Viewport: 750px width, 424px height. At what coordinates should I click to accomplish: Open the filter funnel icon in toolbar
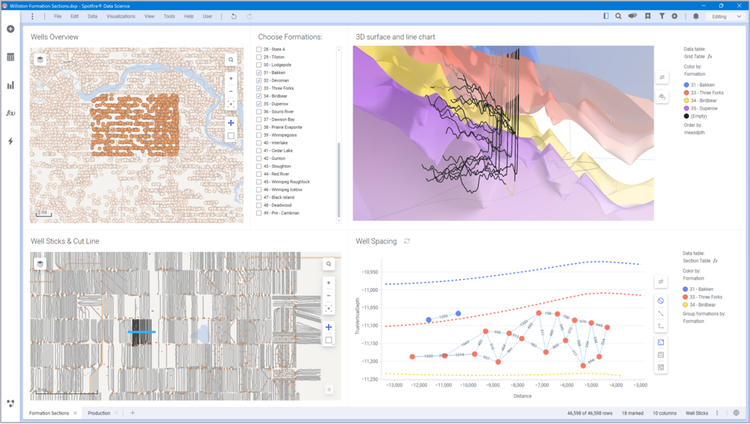[x=662, y=16]
